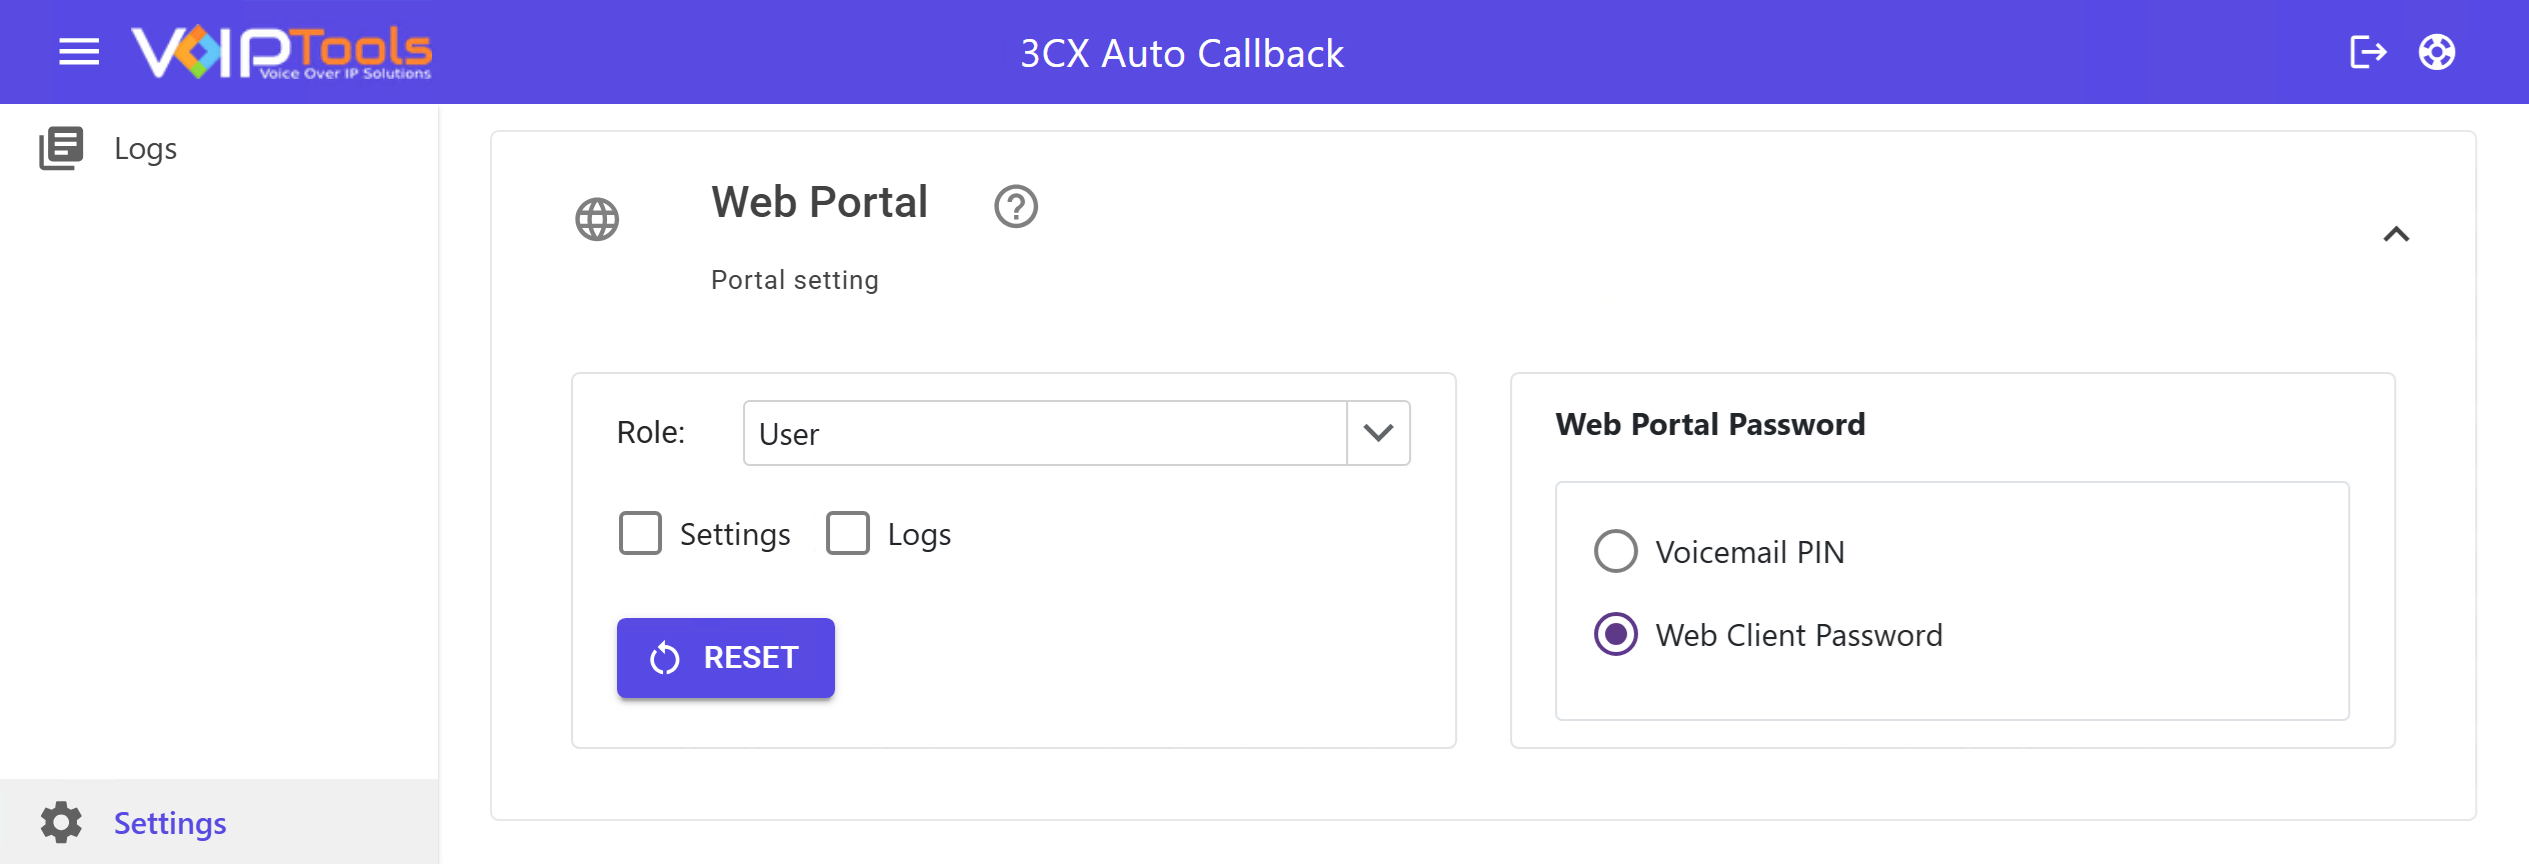
Task: Click the Role: label
Action: 651,432
